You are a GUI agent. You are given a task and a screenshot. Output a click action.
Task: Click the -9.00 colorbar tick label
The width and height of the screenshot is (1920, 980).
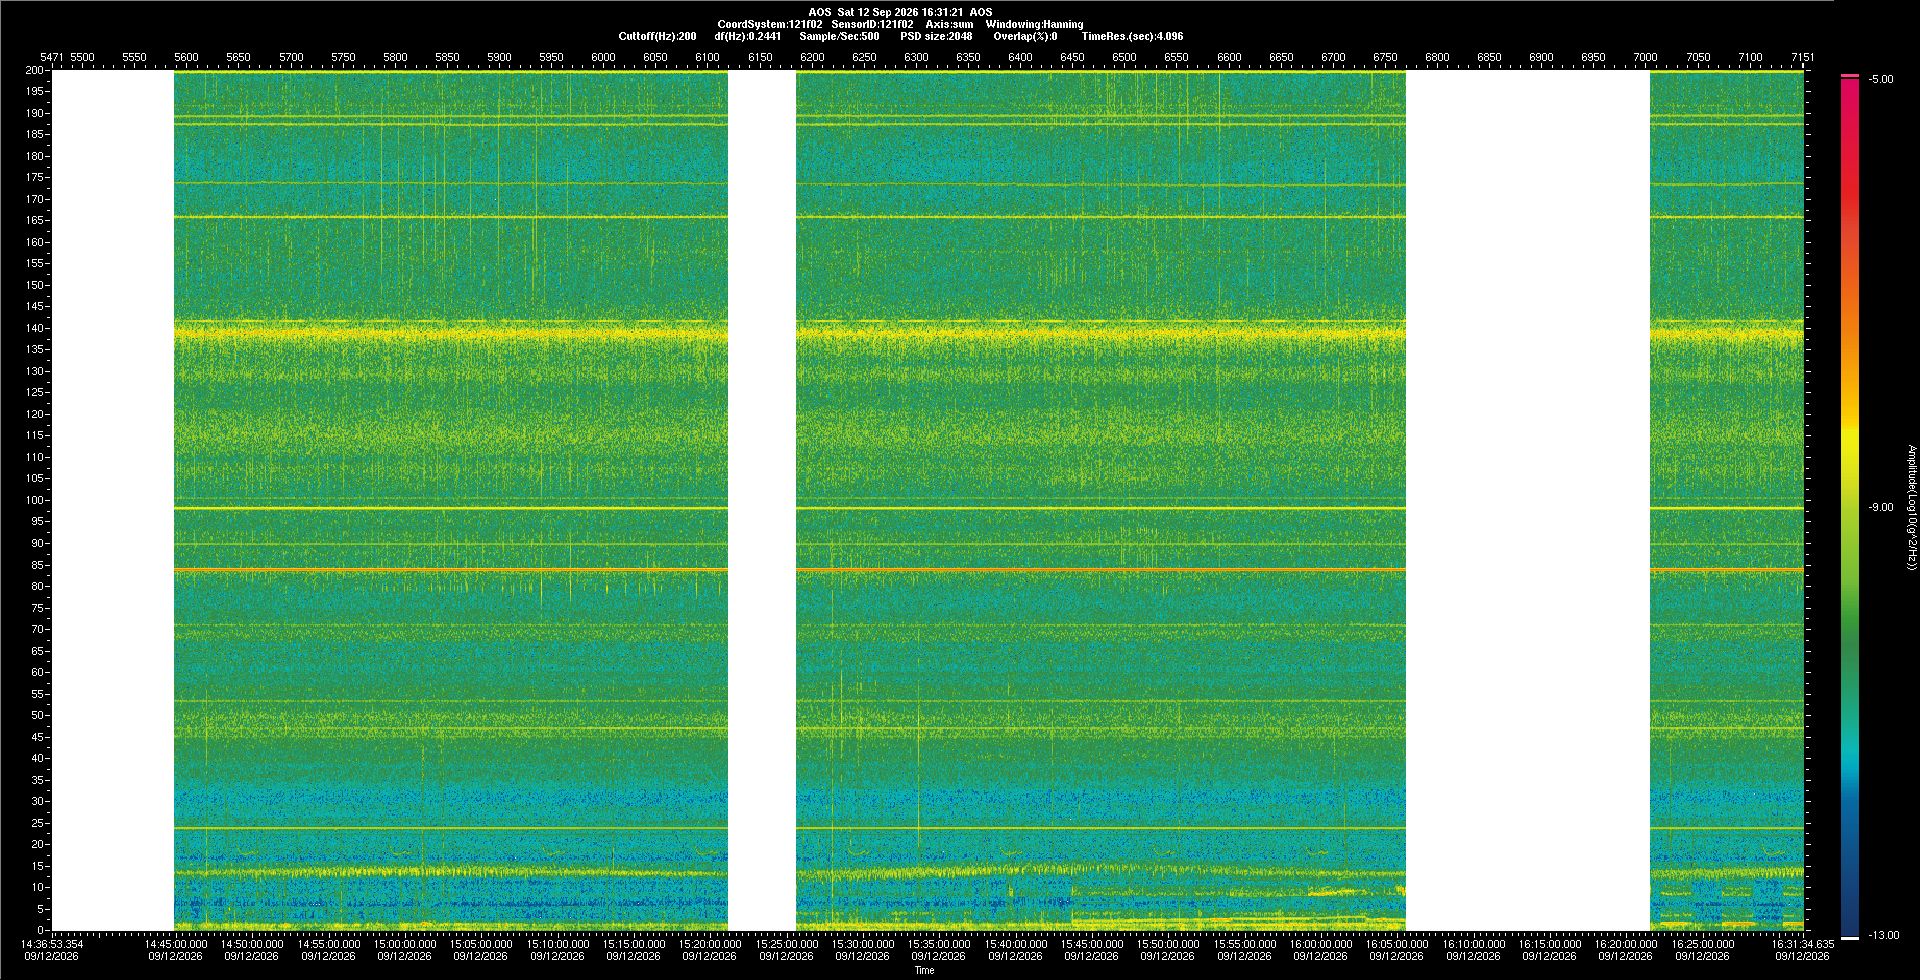click(1881, 508)
